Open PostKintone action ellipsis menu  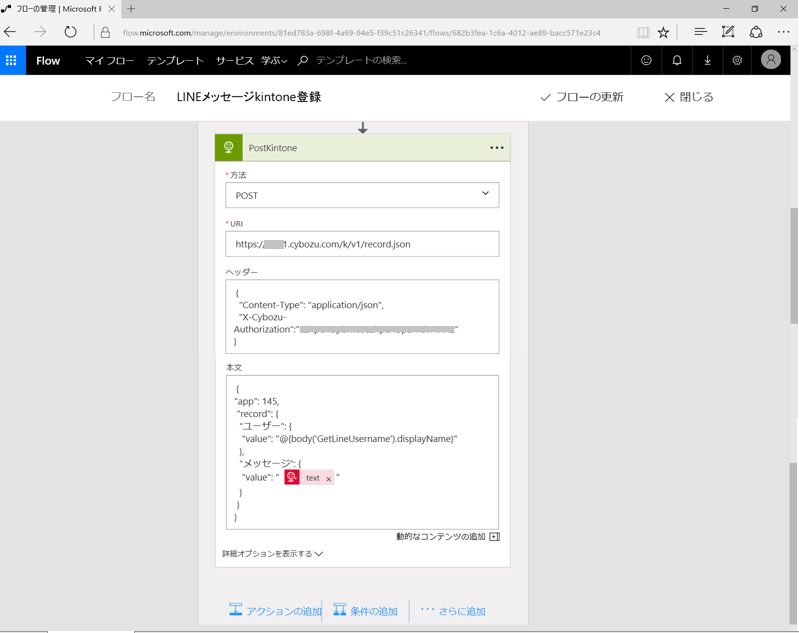point(497,148)
